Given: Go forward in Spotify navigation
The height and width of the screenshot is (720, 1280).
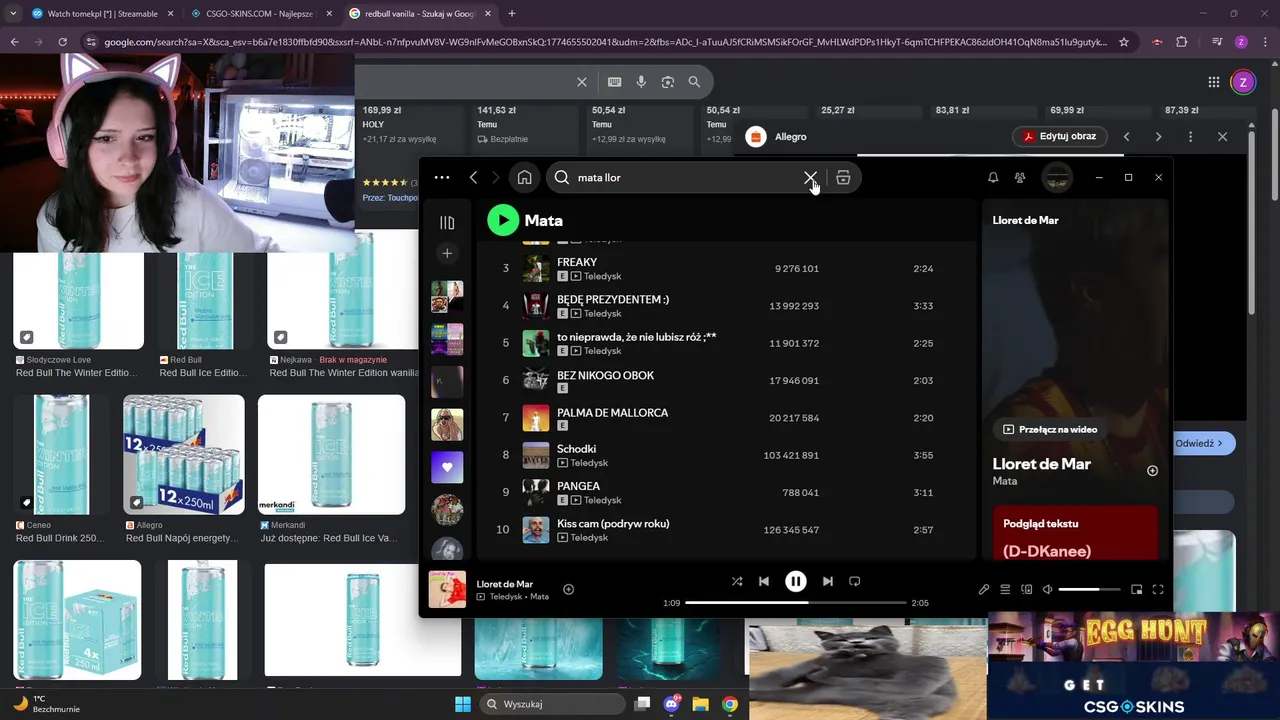Looking at the screenshot, I should point(495,178).
